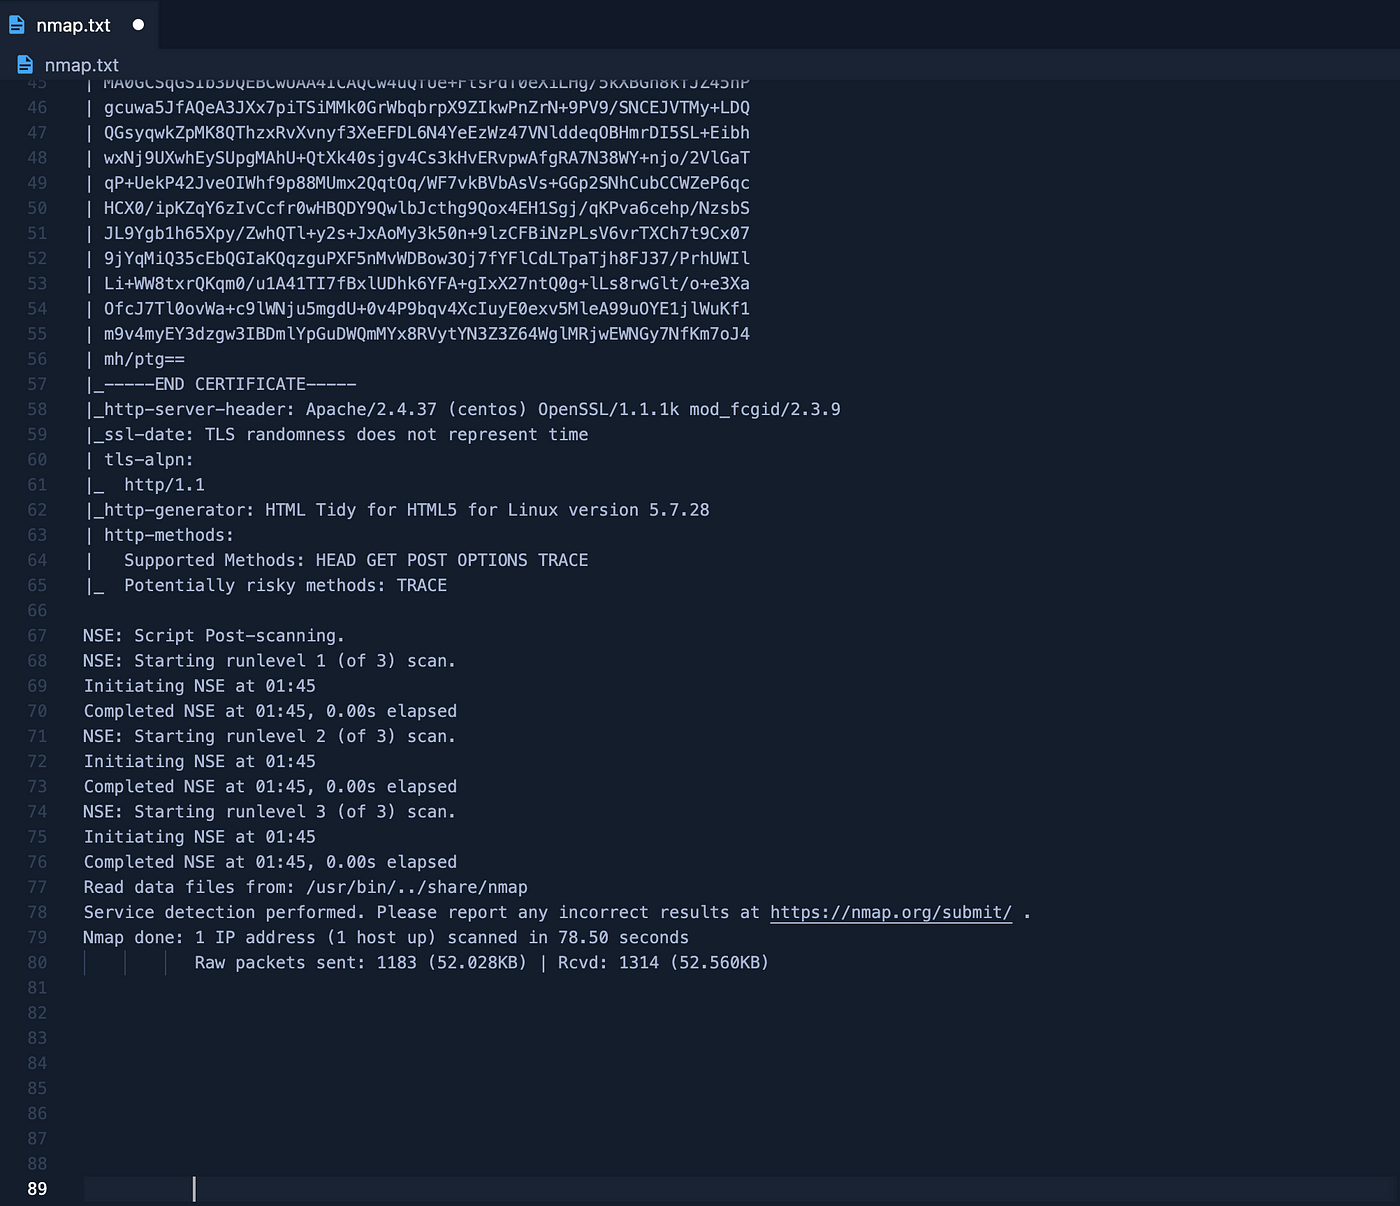Click the 'http-methods:' line
The height and width of the screenshot is (1206, 1400).
pyautogui.click(x=159, y=535)
